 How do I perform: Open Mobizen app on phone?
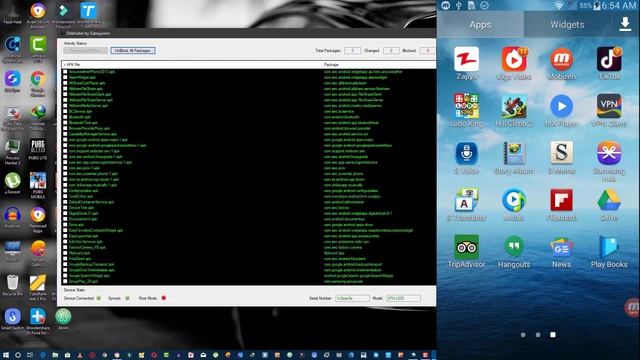click(561, 60)
